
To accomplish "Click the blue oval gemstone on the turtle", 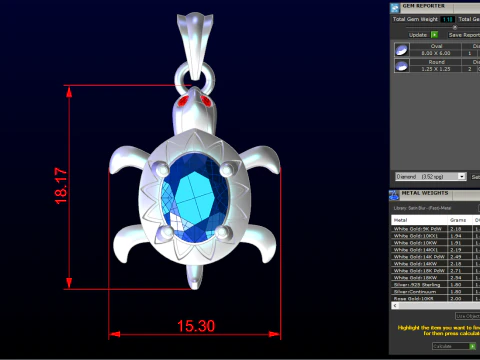I will 195,198.
